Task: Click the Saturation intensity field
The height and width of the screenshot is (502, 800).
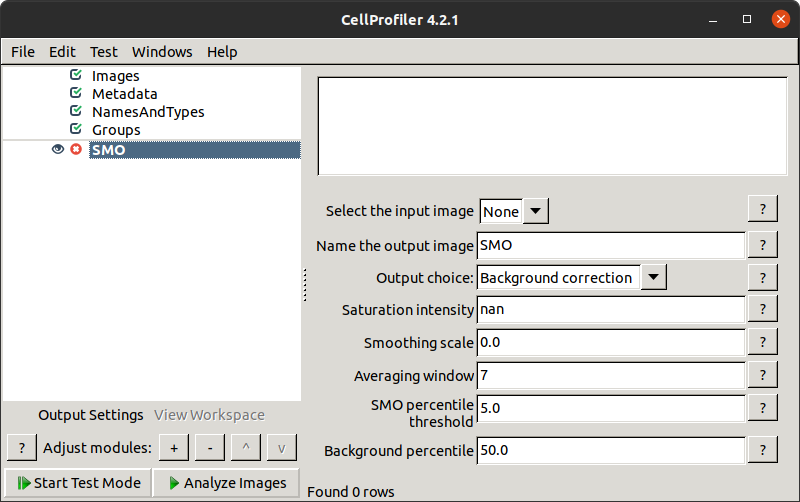Action: pyautogui.click(x=611, y=309)
